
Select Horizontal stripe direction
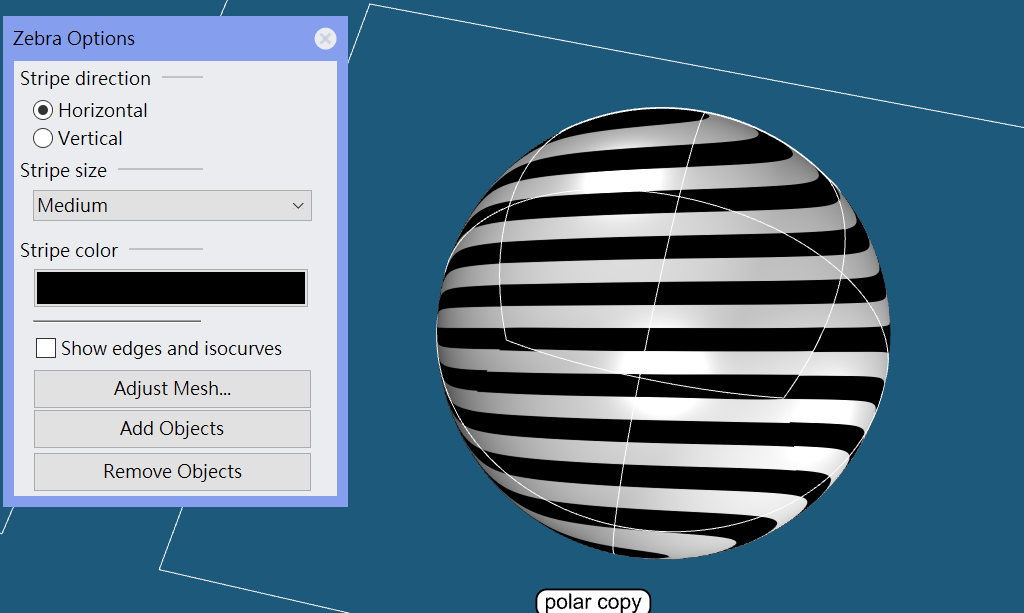[x=43, y=110]
